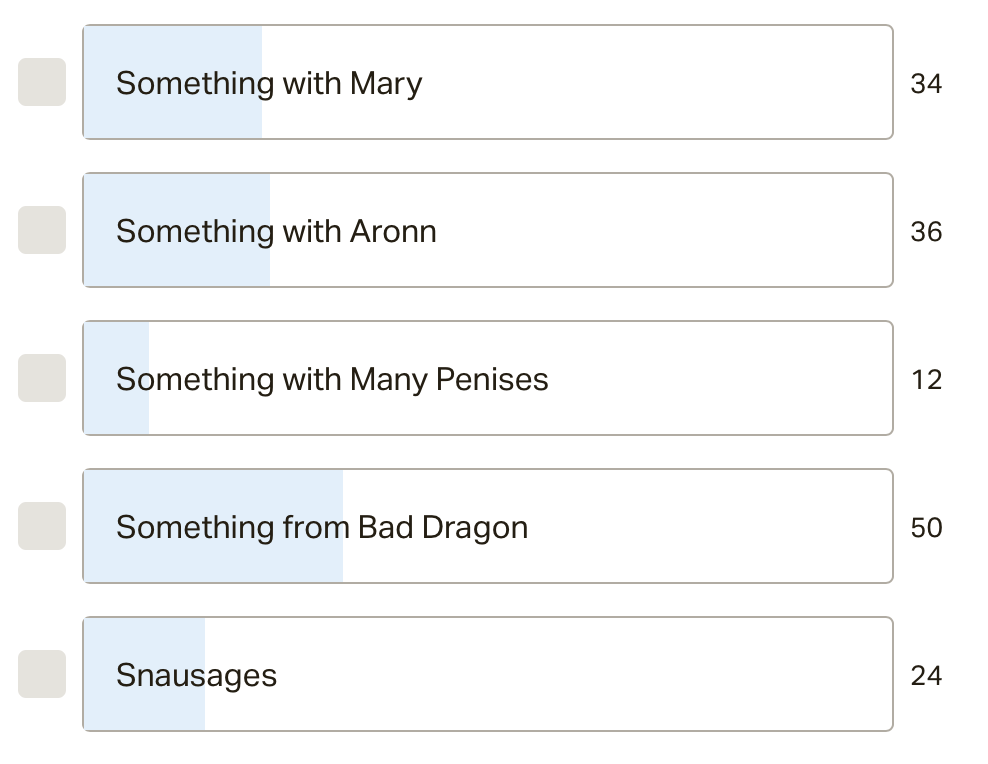
Task: Click the 50 vote total
Action: (926, 528)
